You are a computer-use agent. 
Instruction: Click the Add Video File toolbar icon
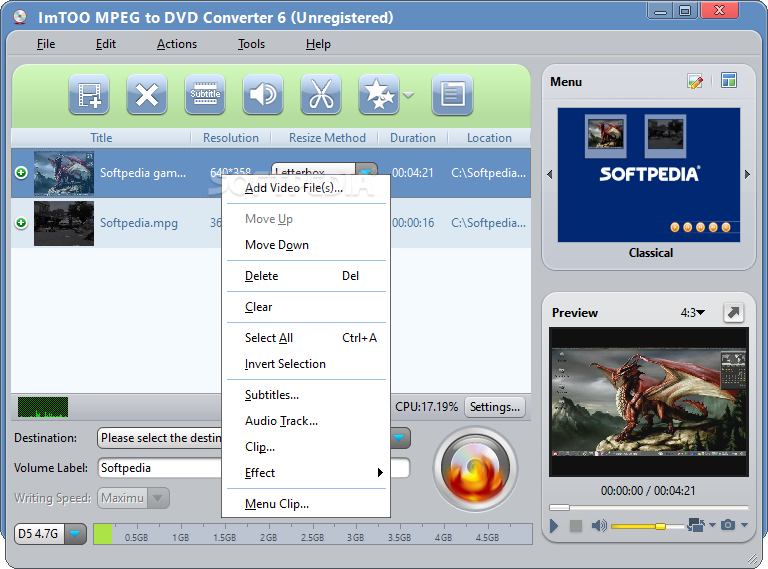click(89, 95)
